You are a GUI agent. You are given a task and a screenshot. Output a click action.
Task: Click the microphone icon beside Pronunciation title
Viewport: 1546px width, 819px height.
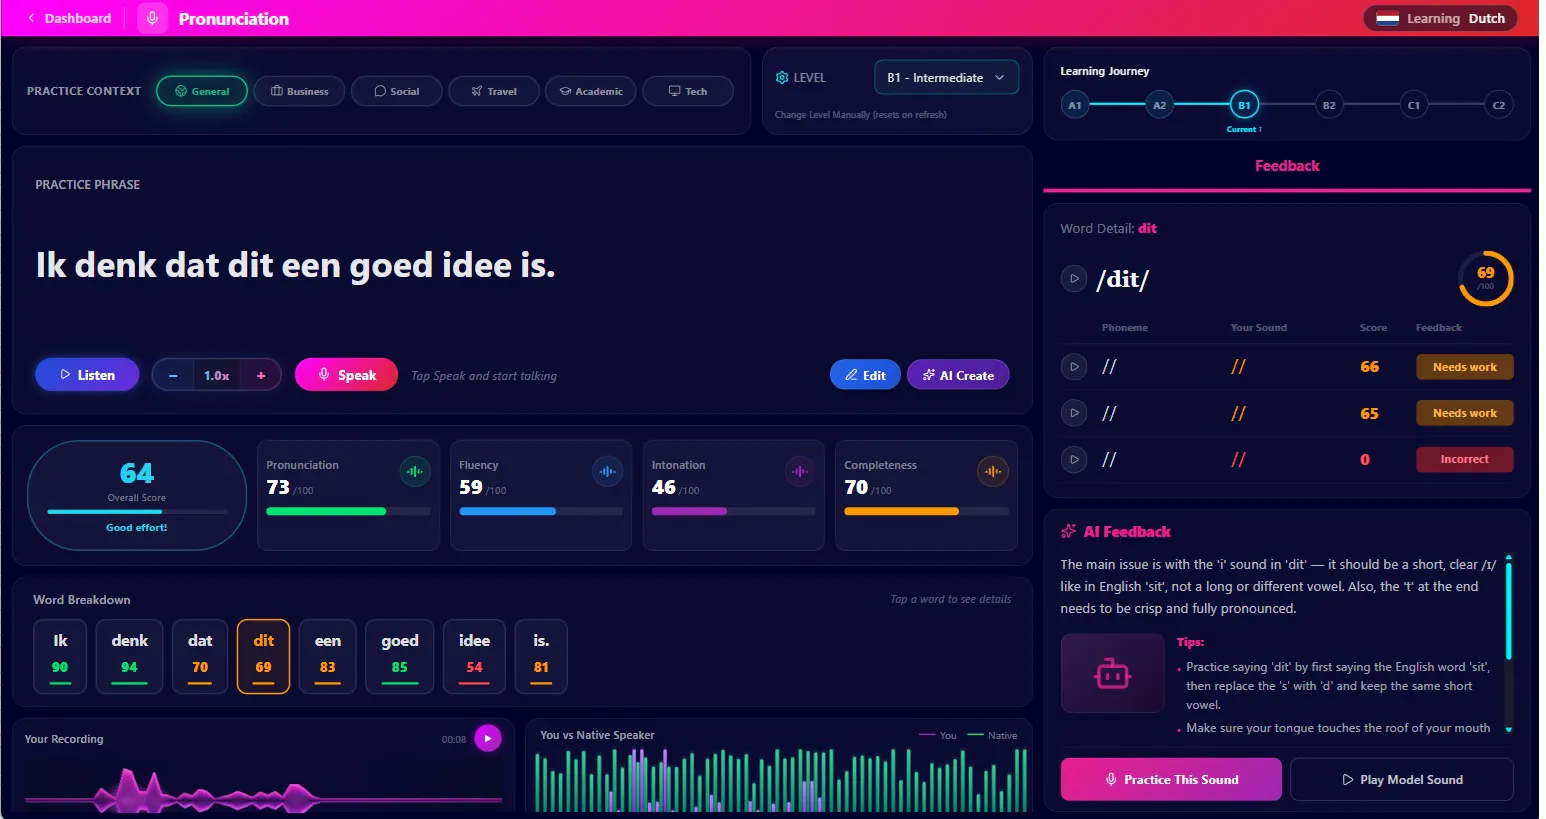pyautogui.click(x=153, y=18)
